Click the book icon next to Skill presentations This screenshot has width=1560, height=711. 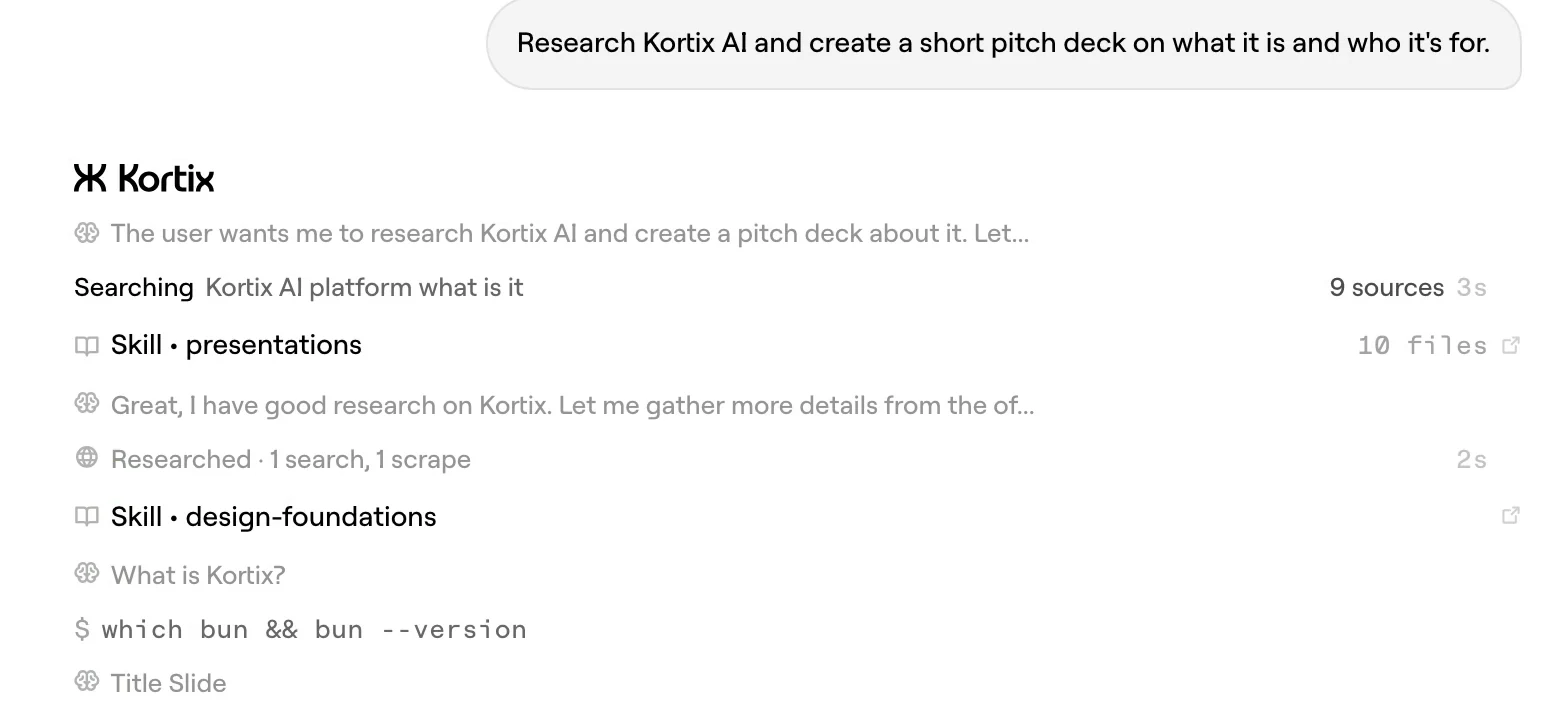click(x=87, y=346)
